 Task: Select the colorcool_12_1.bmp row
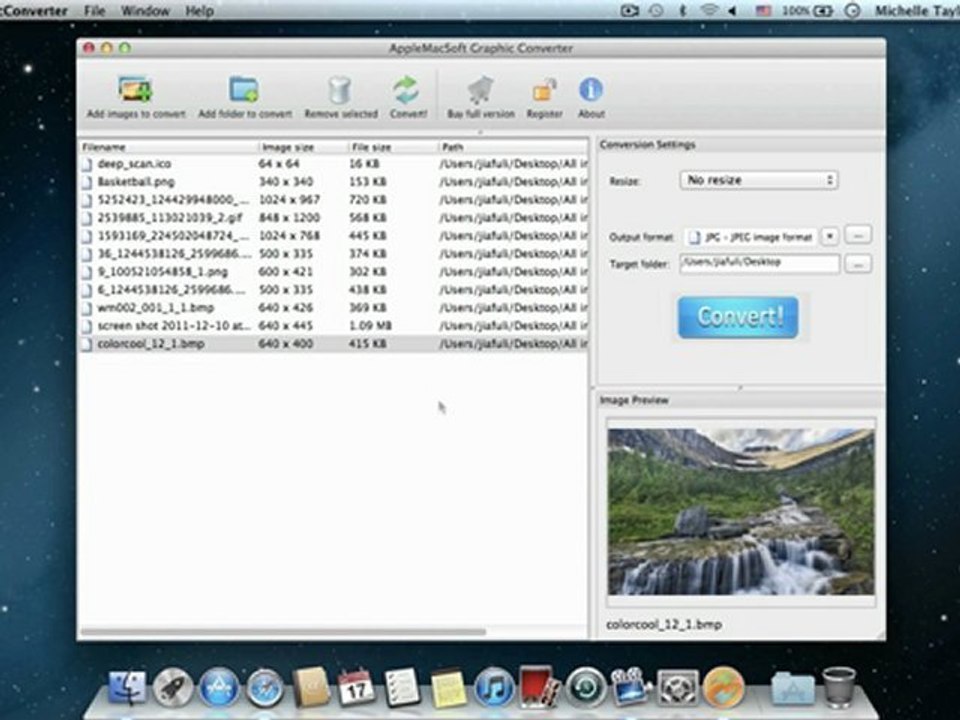coord(334,343)
